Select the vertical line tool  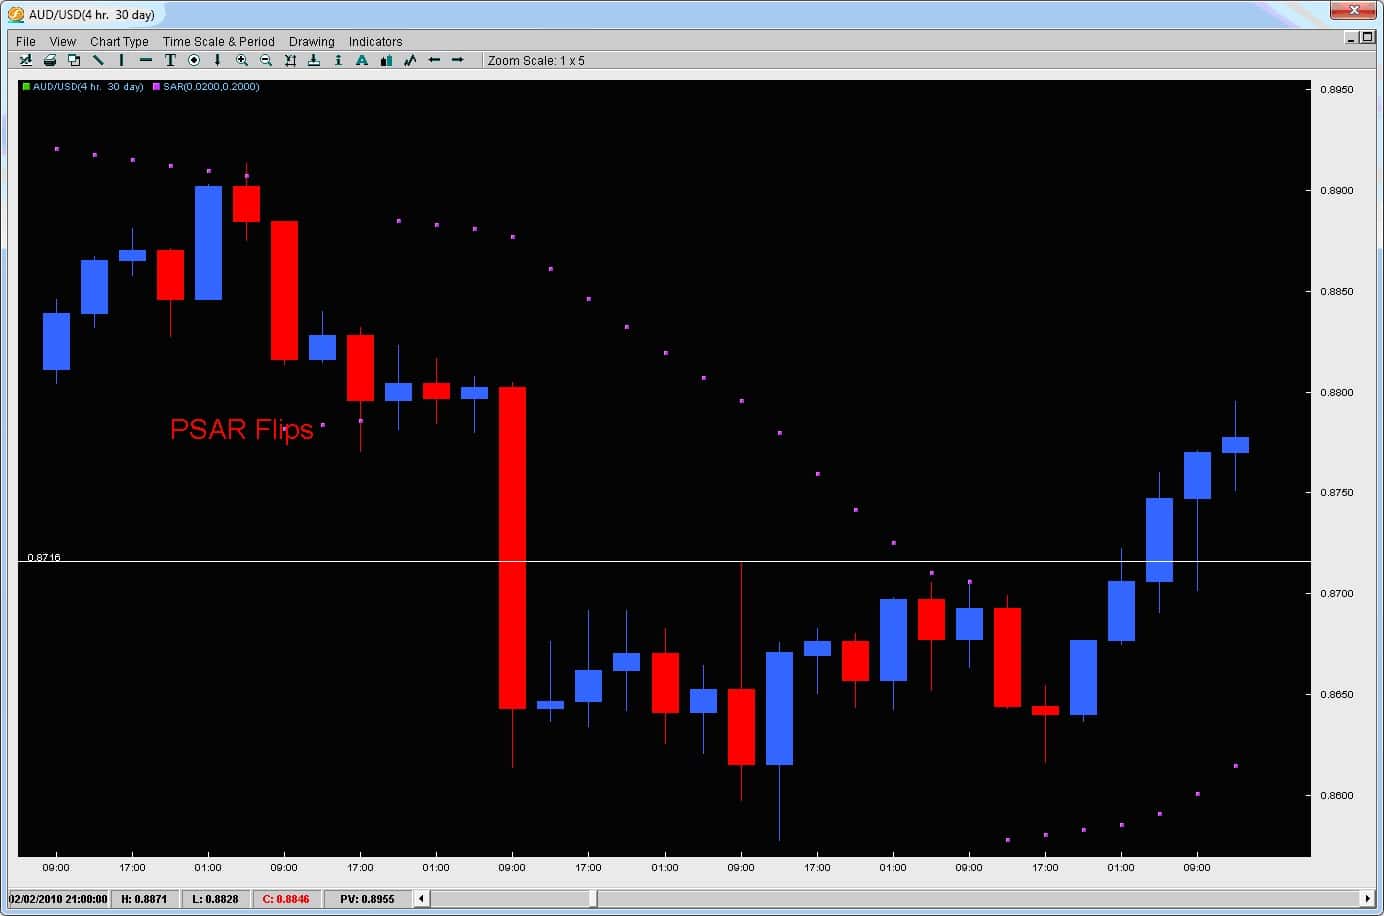coord(122,60)
